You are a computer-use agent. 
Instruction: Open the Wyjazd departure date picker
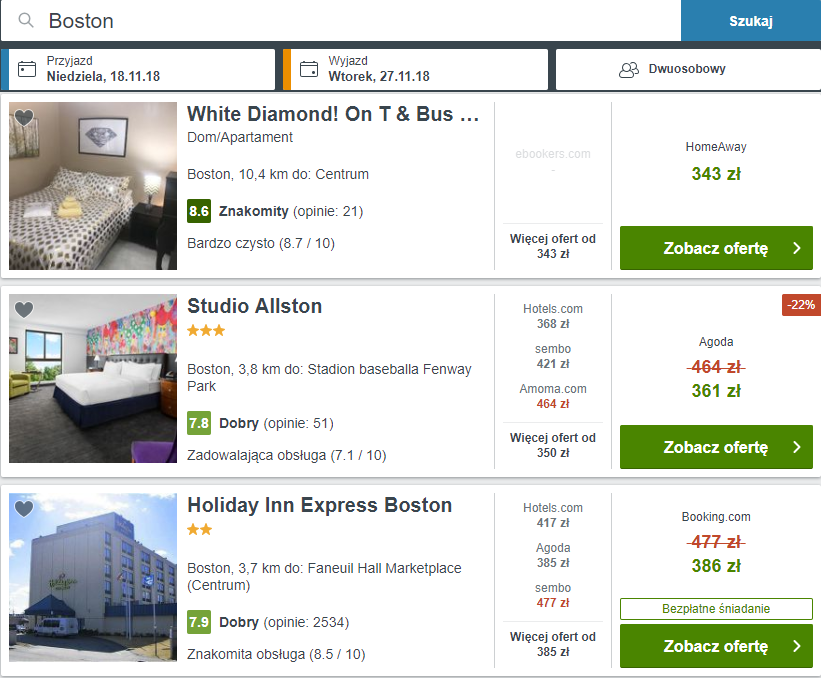[415, 69]
